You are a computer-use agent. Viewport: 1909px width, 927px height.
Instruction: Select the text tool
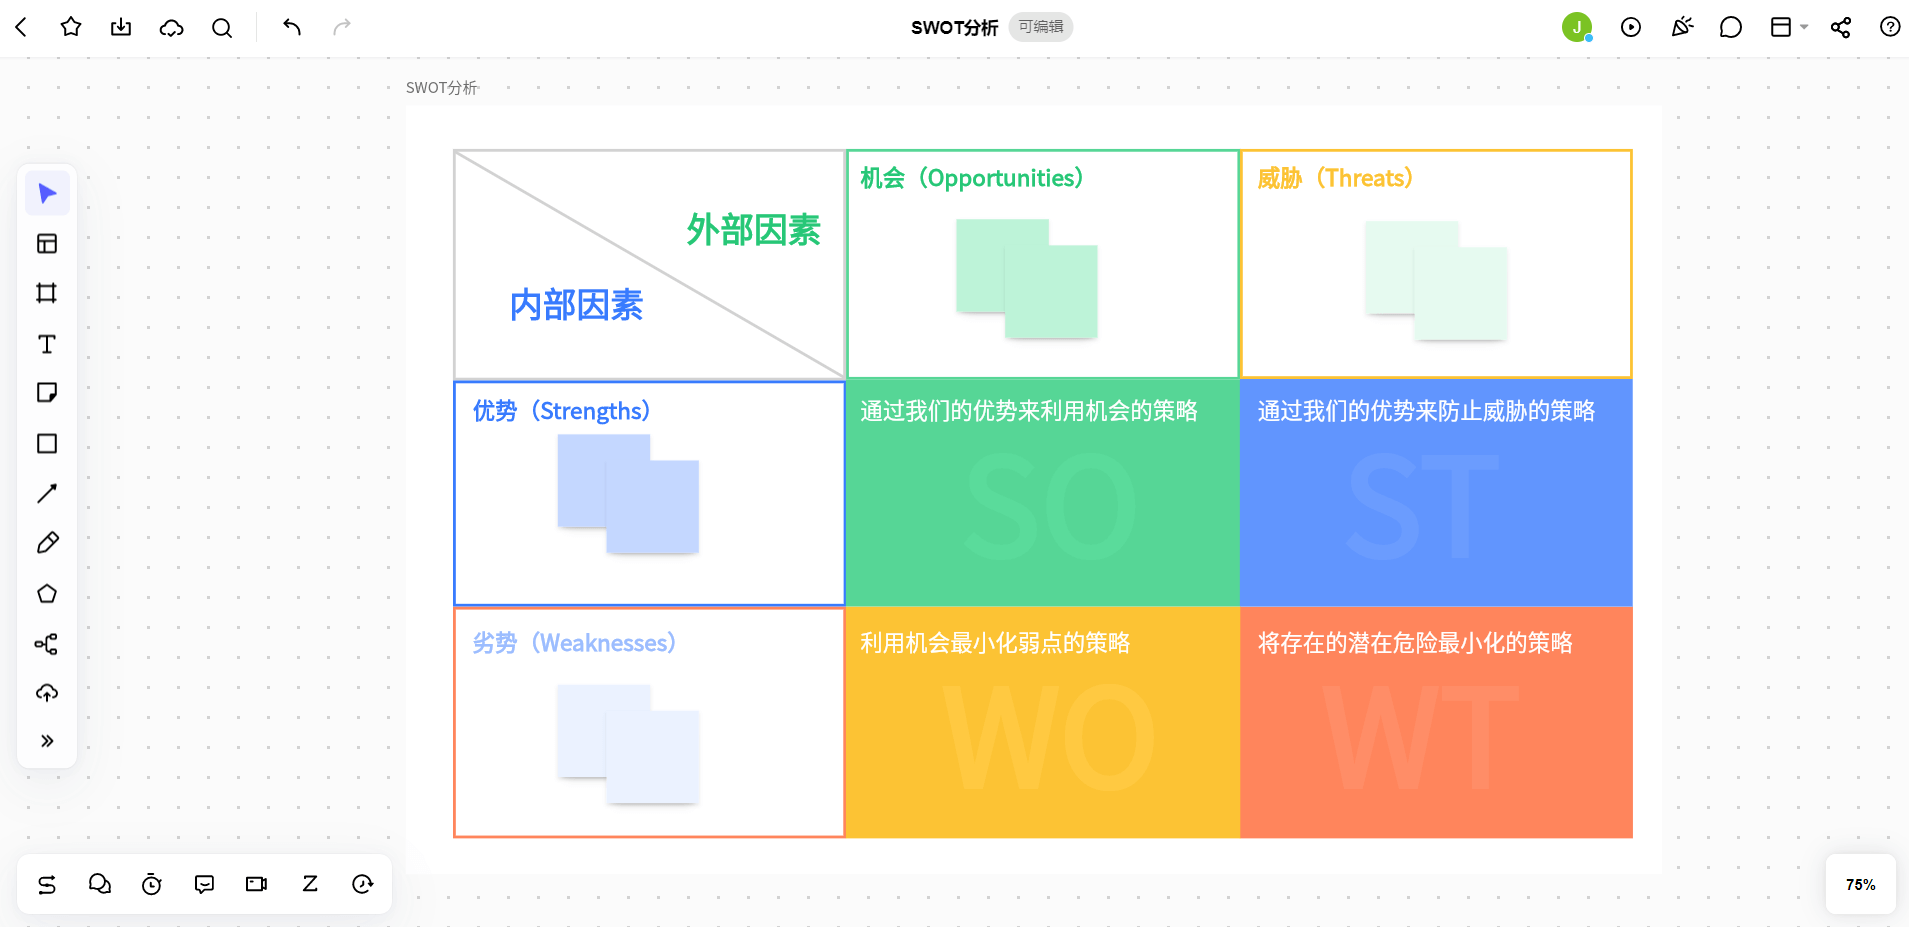click(47, 344)
